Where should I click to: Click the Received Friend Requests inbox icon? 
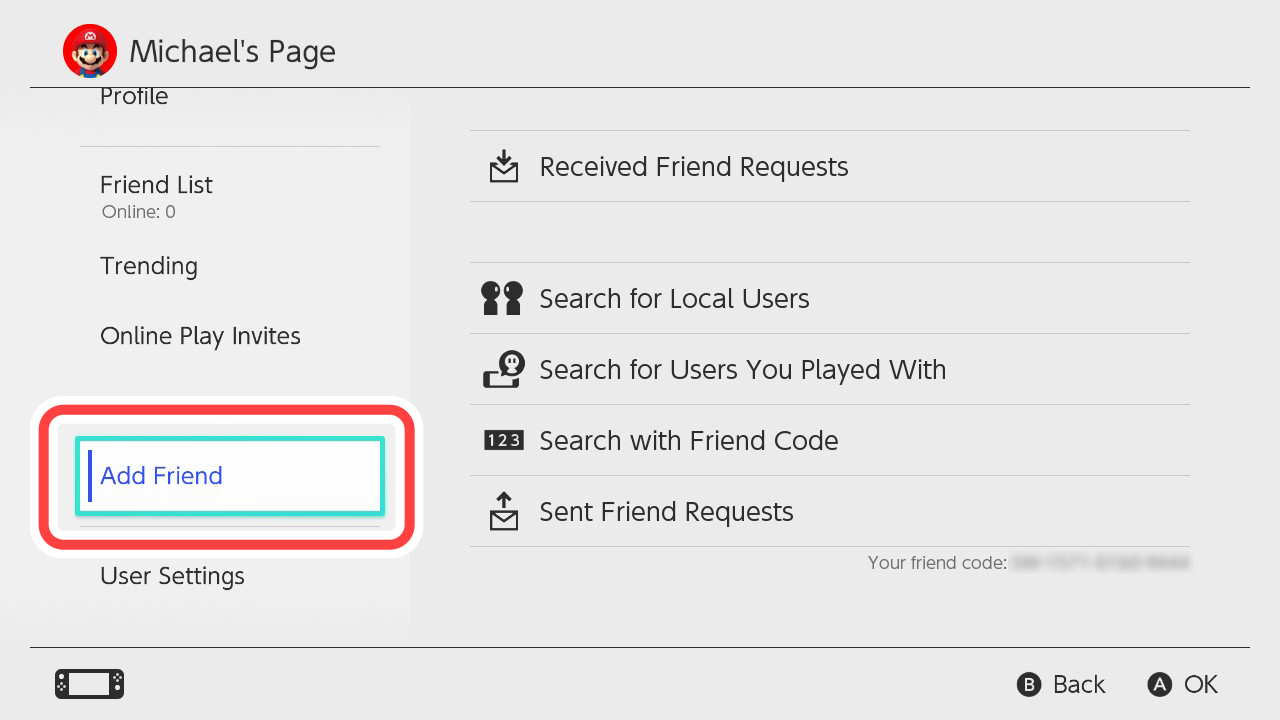point(504,166)
